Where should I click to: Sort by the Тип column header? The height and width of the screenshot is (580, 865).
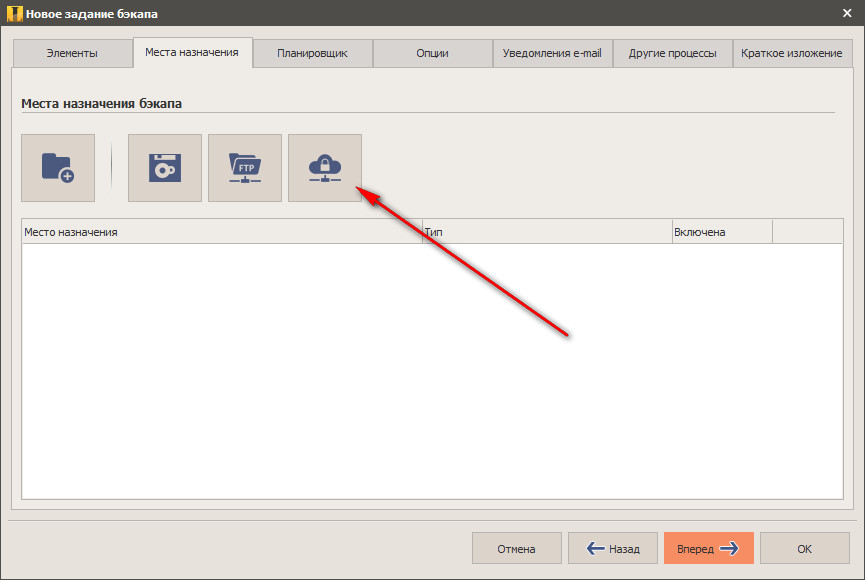547,232
